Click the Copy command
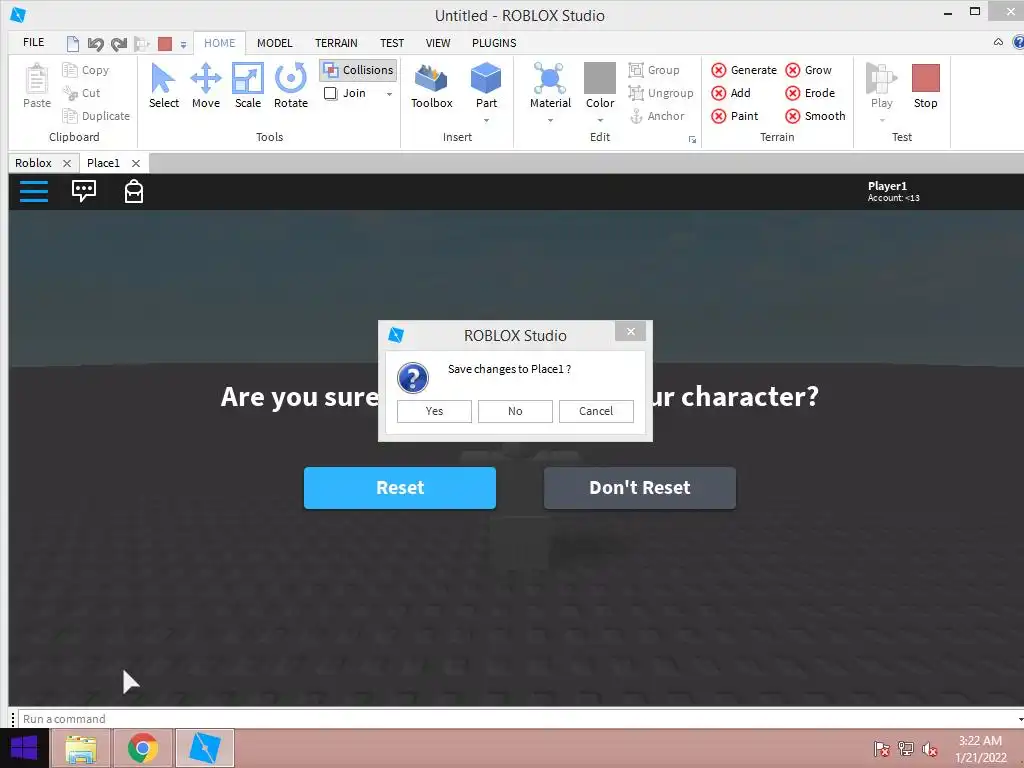This screenshot has width=1024, height=768. coord(86,70)
